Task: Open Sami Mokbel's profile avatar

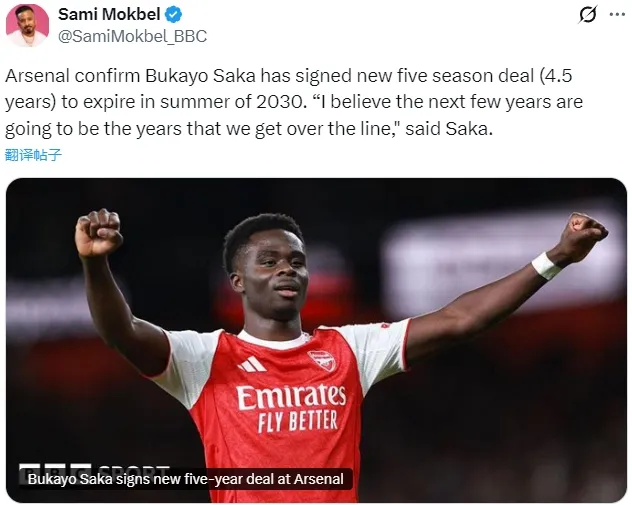Action: click(27, 25)
